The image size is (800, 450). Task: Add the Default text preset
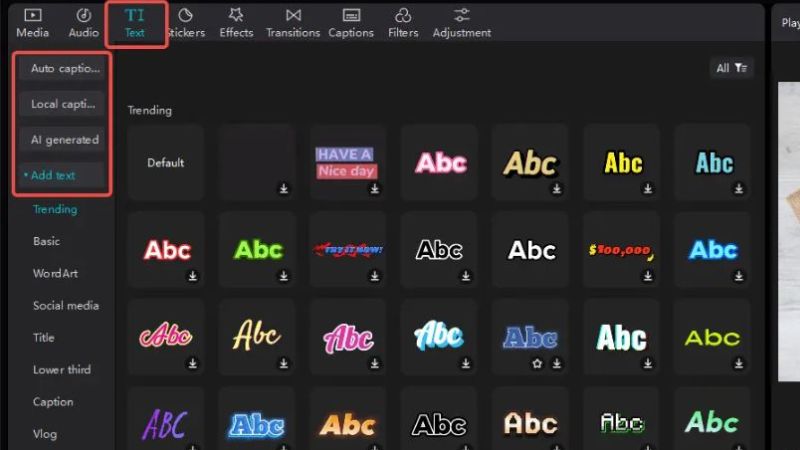[166, 163]
